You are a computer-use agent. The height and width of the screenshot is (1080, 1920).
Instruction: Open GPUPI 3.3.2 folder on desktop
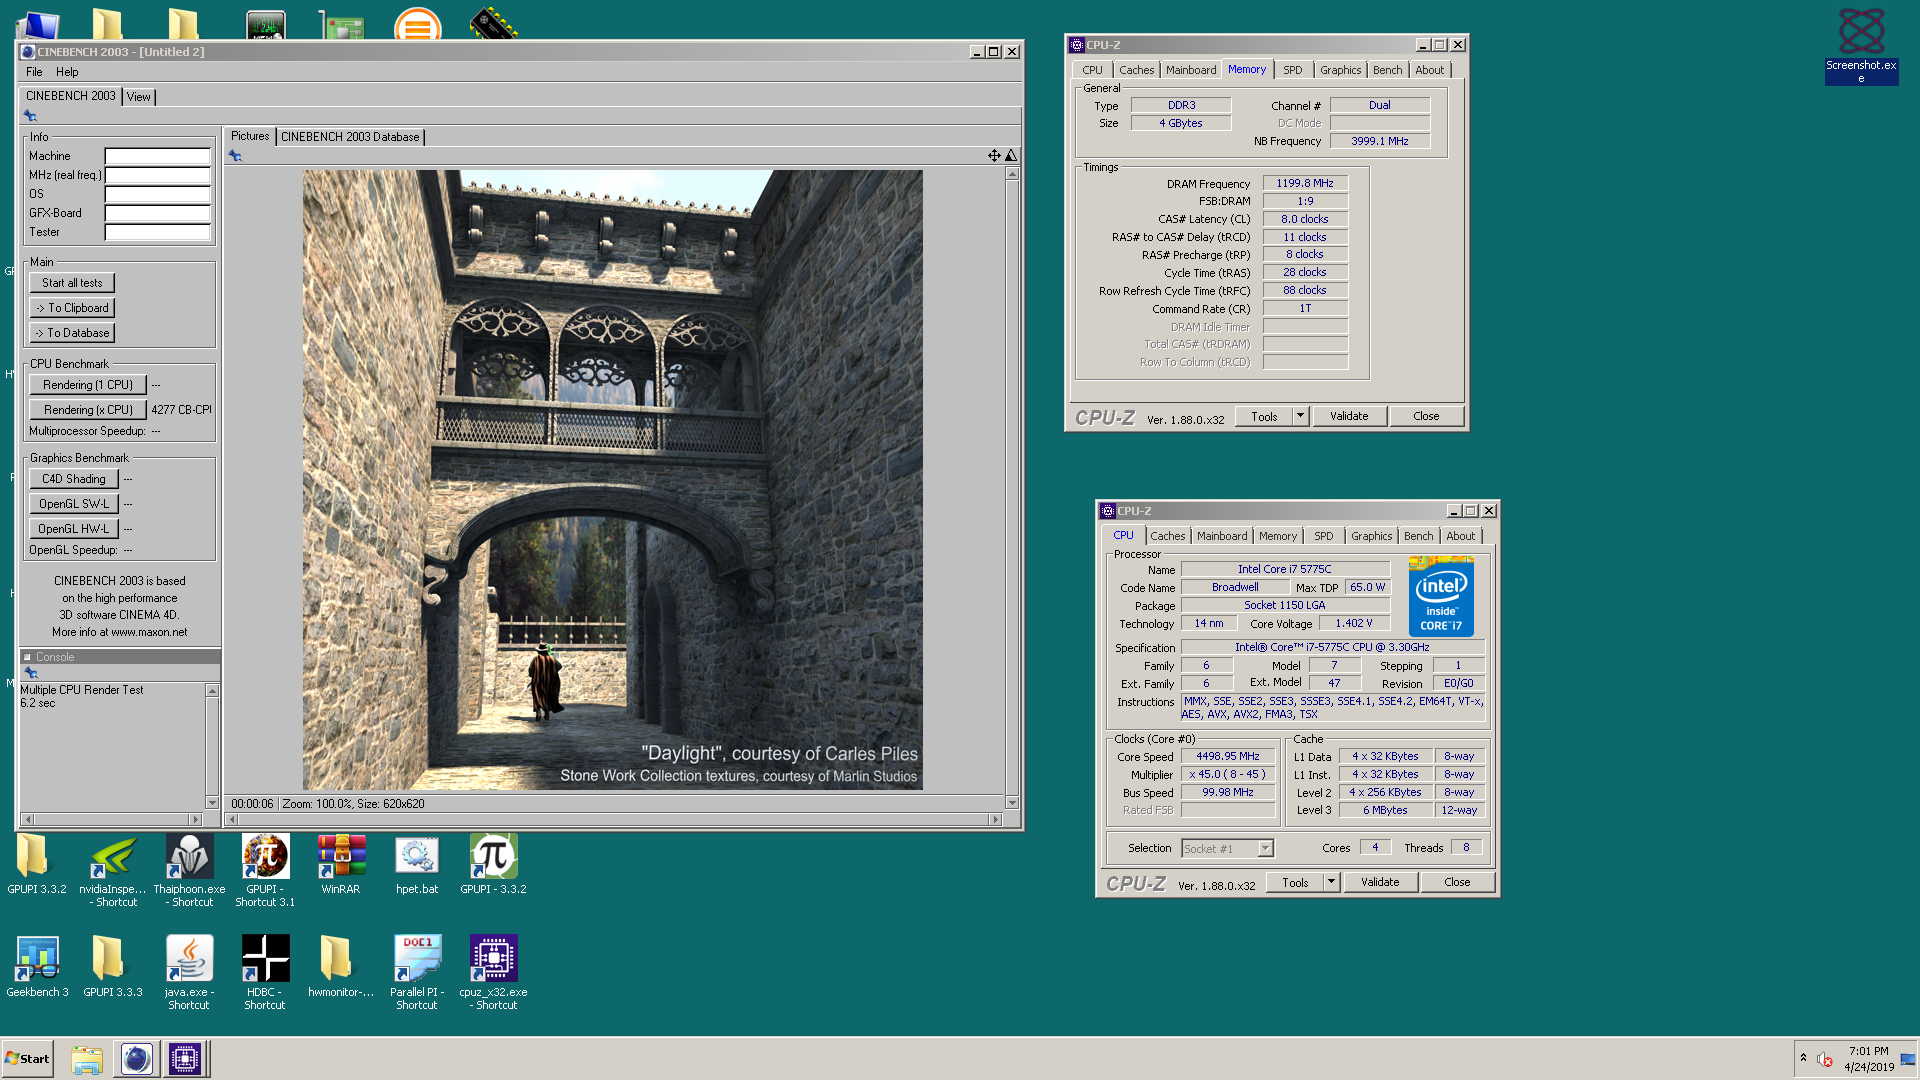click(x=36, y=864)
